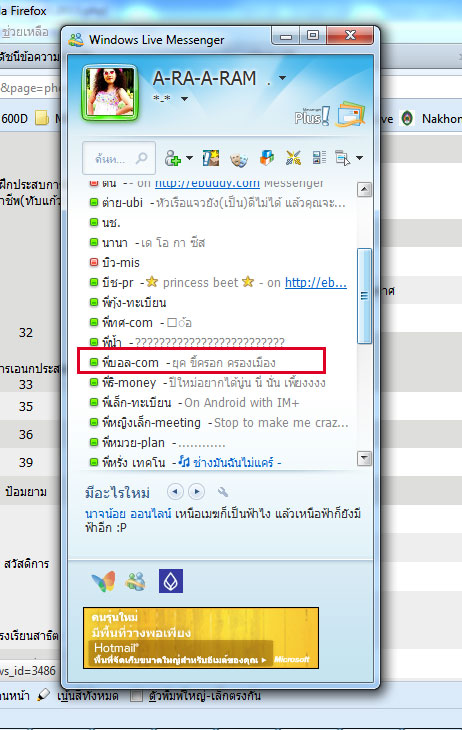Screen dimensions: 462x730
Task: Click the scroll up arrow of contact list
Action: (x=364, y=189)
